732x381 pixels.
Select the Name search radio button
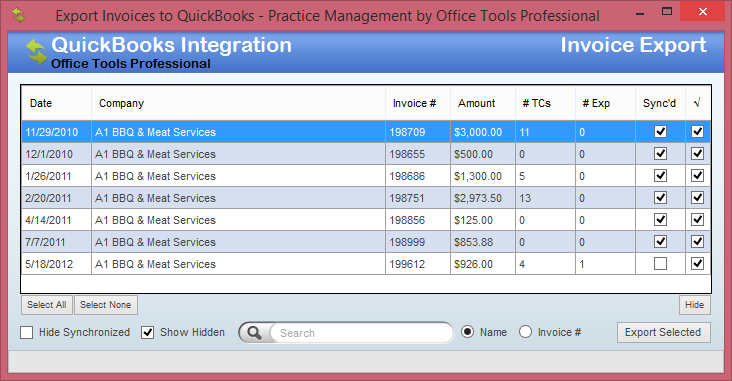point(467,332)
